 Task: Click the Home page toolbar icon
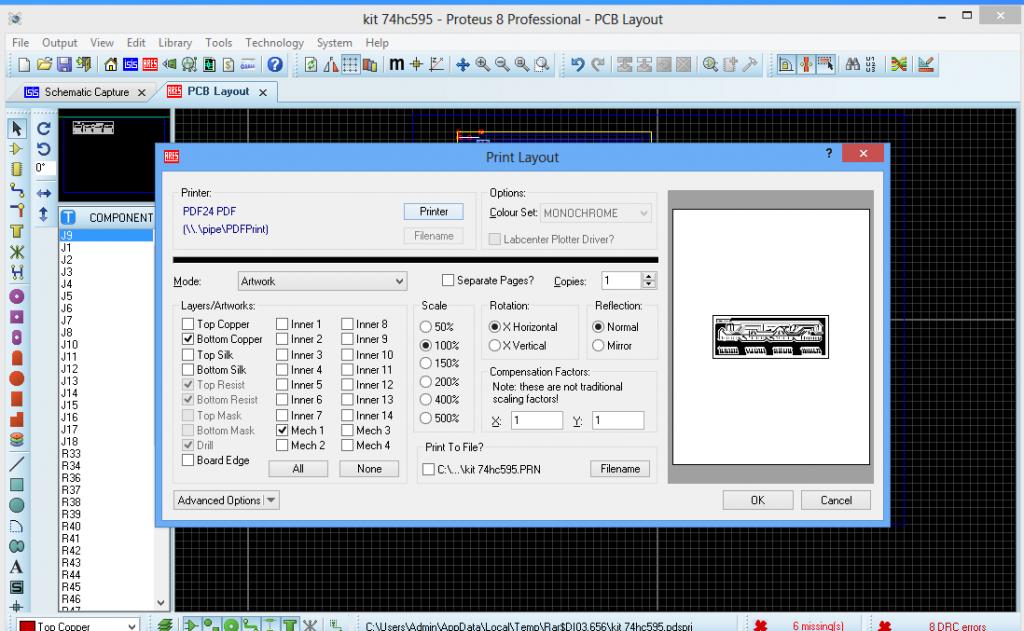pos(110,65)
